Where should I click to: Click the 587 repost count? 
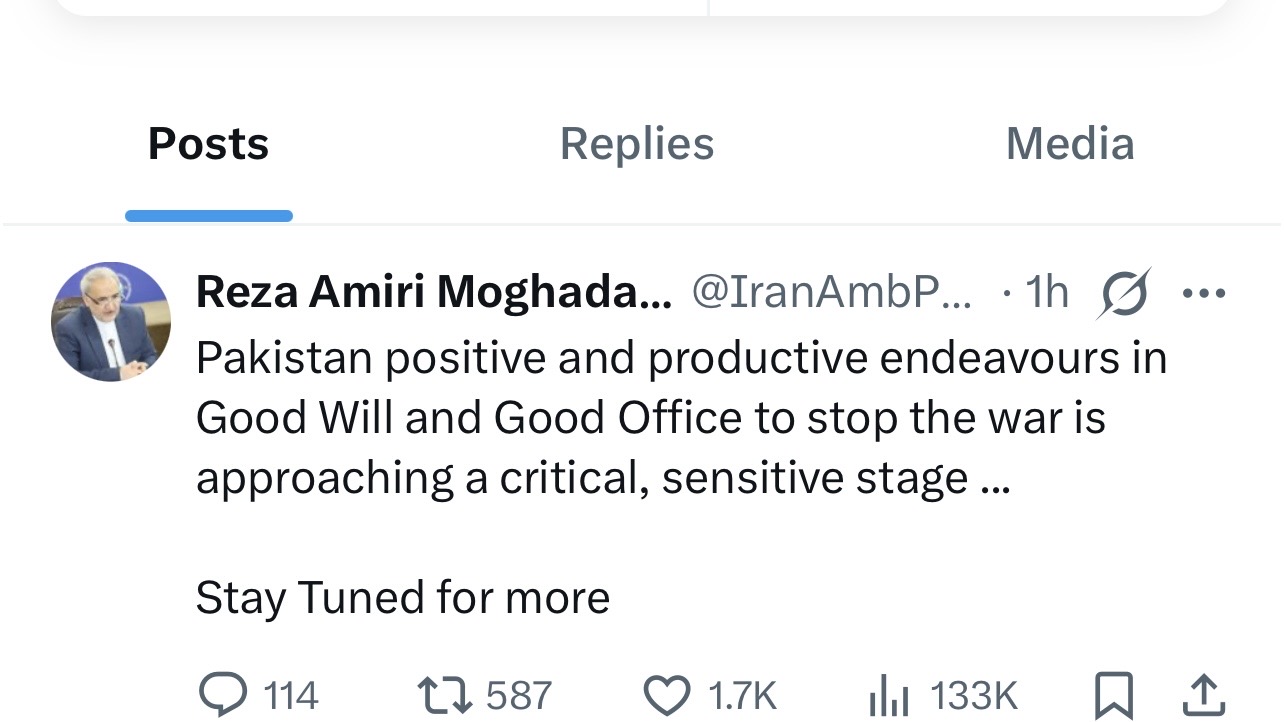pyautogui.click(x=519, y=695)
